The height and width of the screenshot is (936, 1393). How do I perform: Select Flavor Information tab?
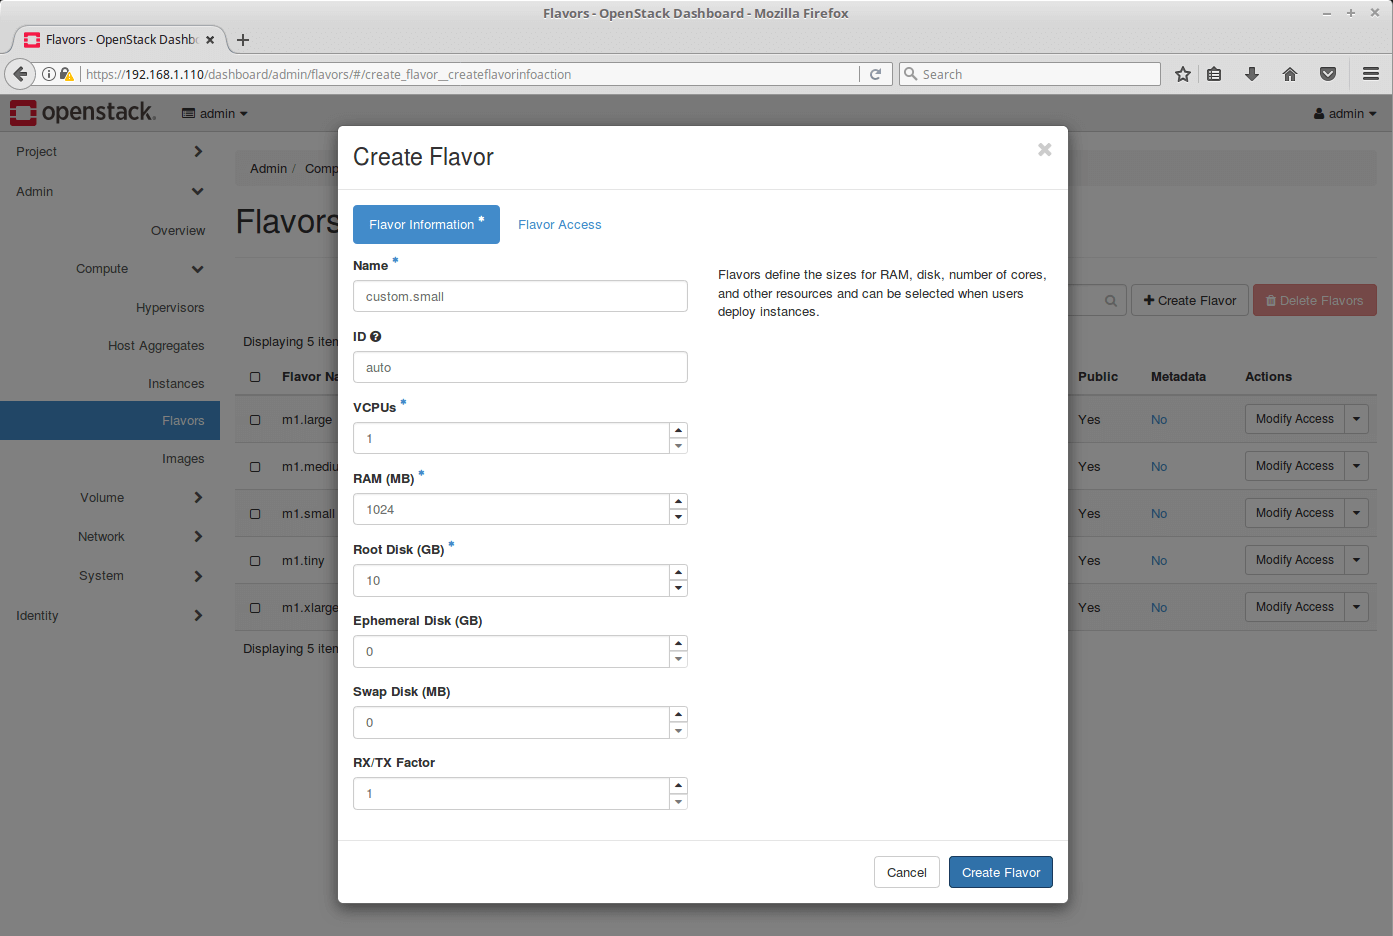click(x=426, y=224)
